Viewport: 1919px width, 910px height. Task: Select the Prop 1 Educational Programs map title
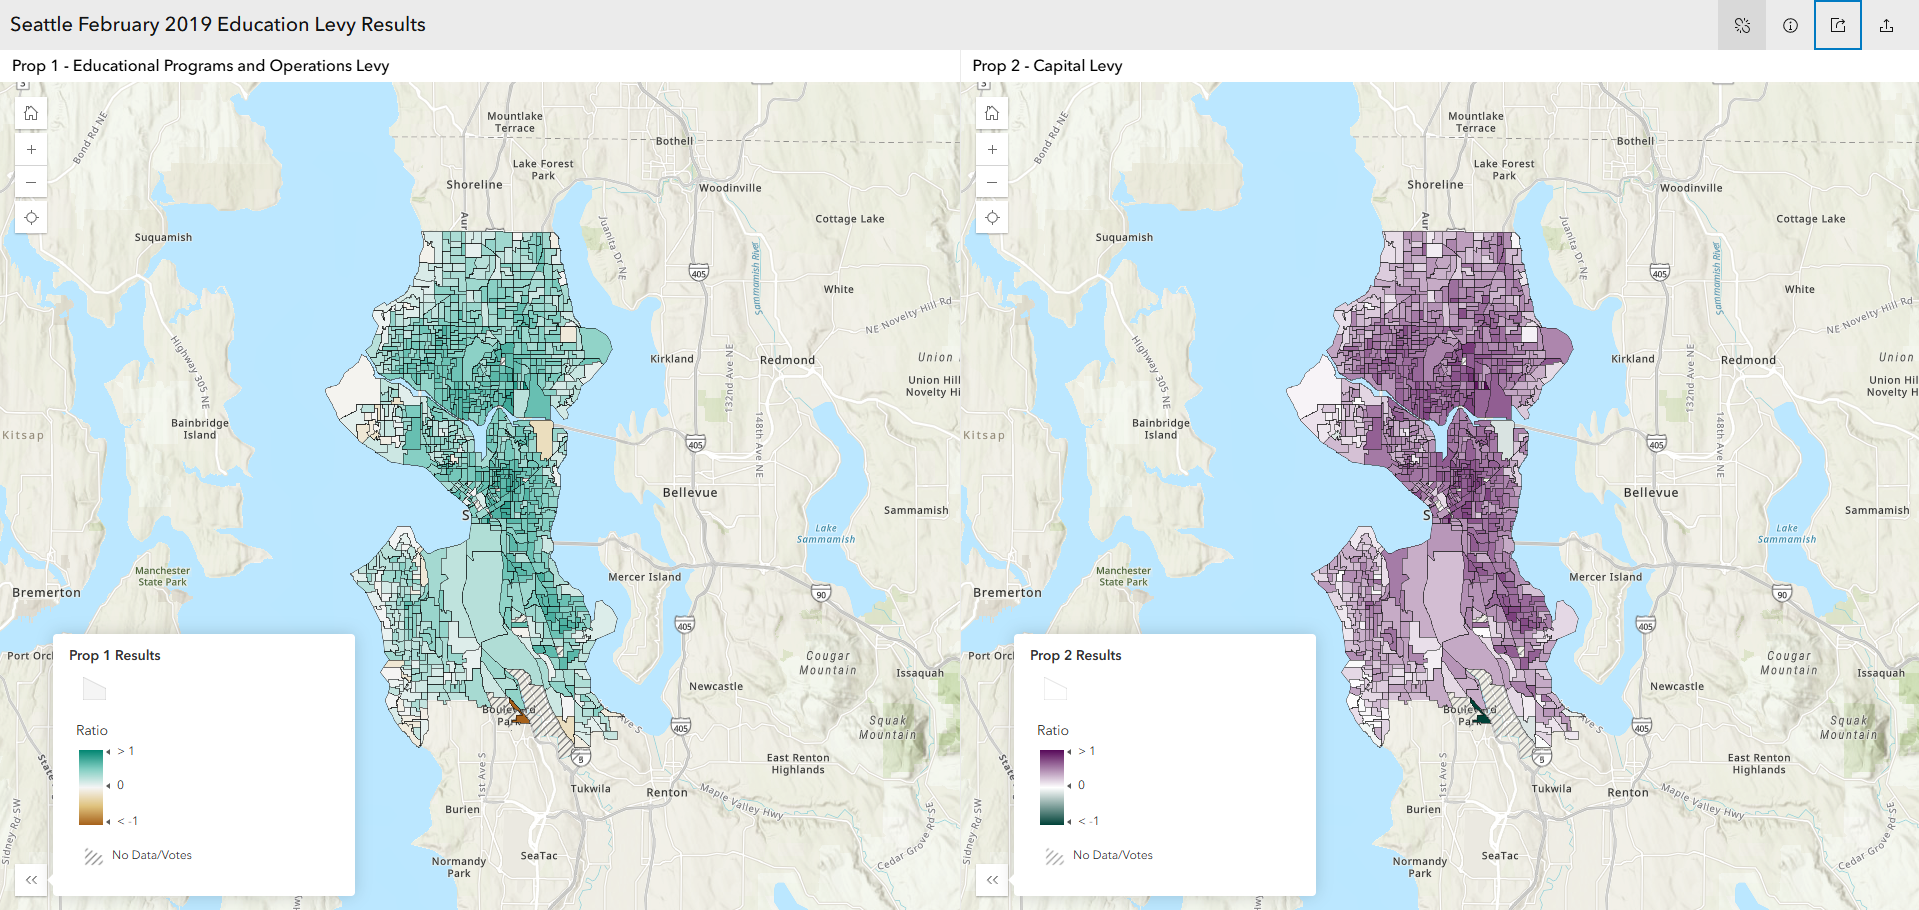pos(200,66)
